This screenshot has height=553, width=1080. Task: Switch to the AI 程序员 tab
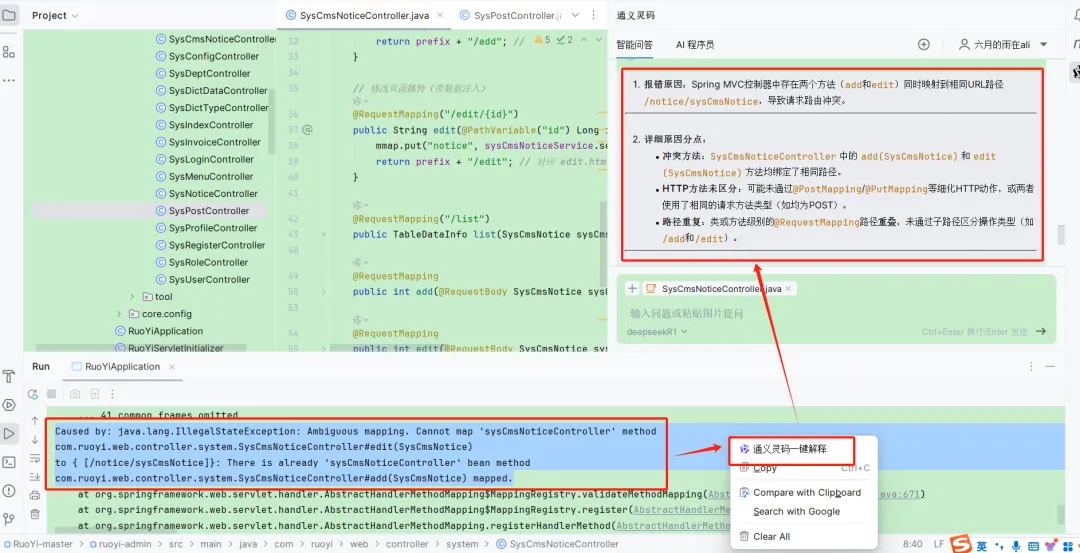pos(695,45)
